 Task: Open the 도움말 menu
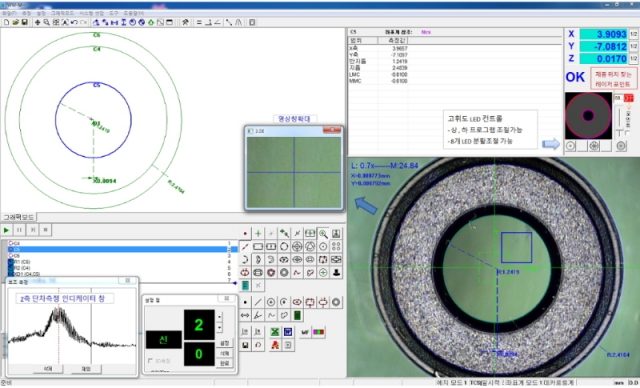click(x=134, y=13)
